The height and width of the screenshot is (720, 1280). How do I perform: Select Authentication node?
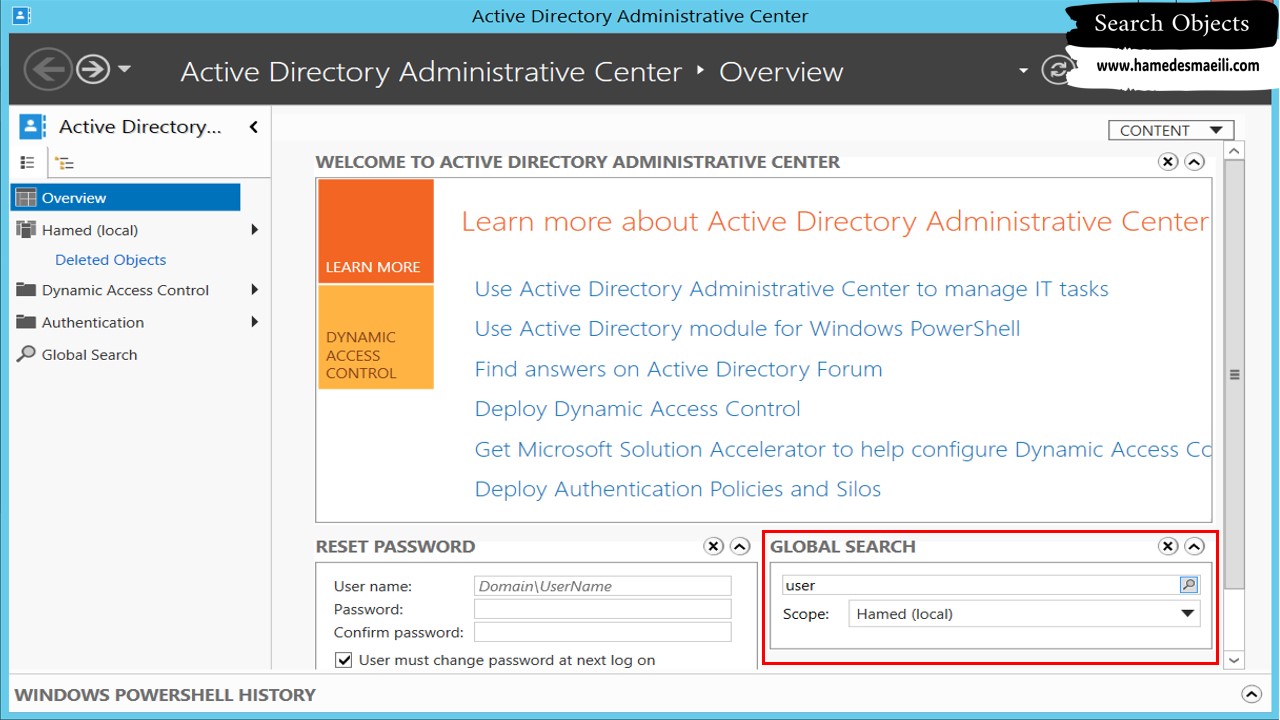click(92, 322)
